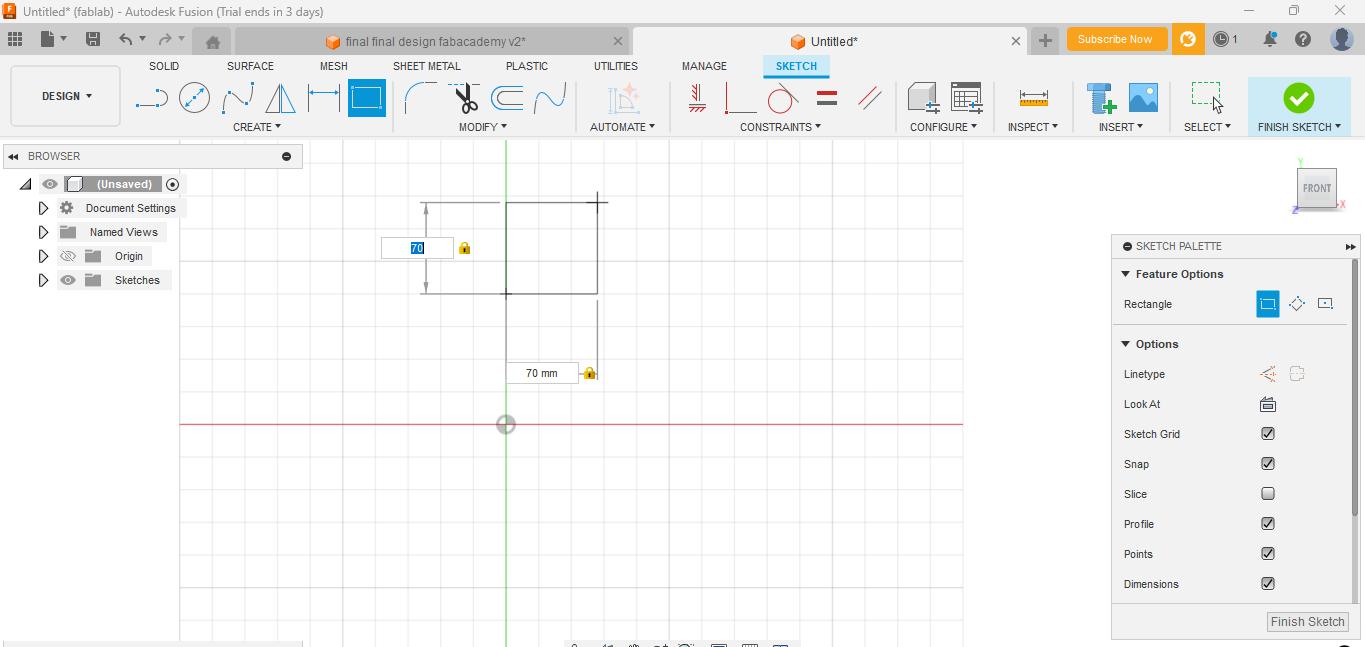
Task: Expand the Sketches node
Action: pyautogui.click(x=43, y=280)
